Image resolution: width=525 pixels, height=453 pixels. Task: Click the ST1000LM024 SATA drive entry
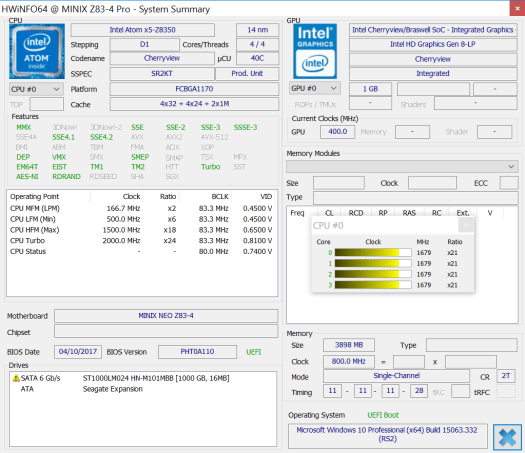coord(143,378)
